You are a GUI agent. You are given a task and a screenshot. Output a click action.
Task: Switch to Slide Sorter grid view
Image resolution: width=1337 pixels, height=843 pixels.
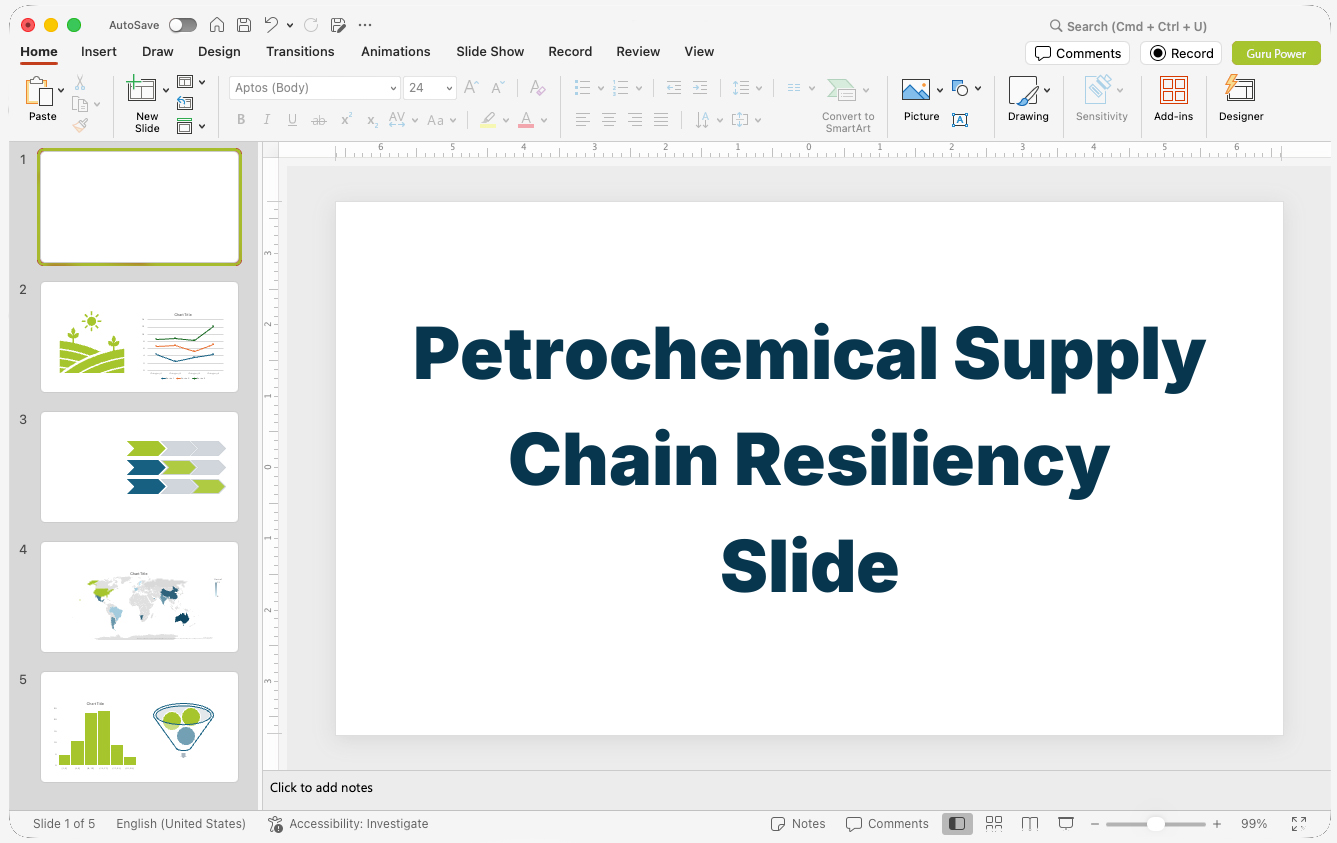point(994,824)
